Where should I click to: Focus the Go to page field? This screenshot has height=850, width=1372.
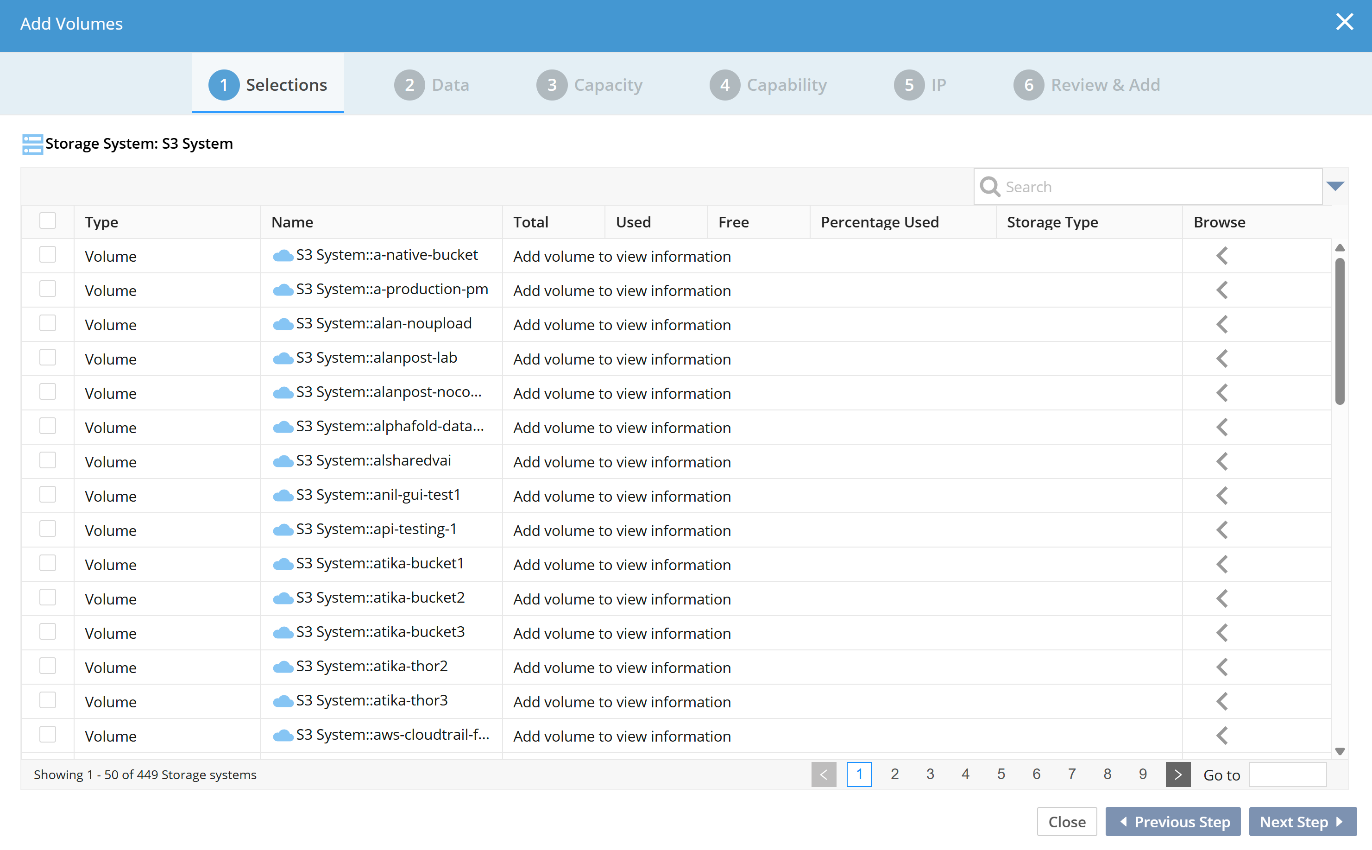pos(1288,774)
